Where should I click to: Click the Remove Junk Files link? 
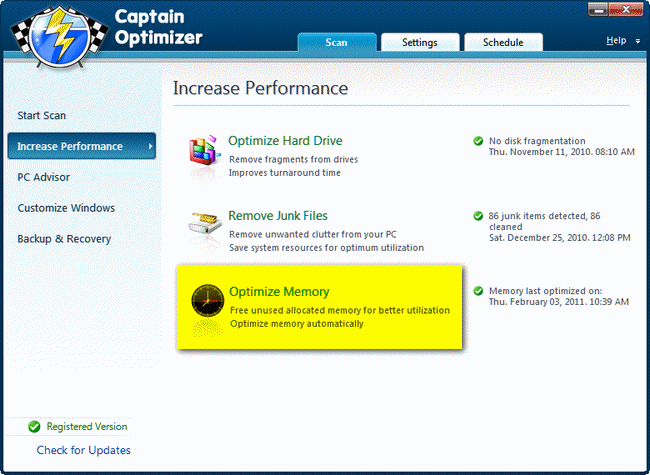(278, 216)
